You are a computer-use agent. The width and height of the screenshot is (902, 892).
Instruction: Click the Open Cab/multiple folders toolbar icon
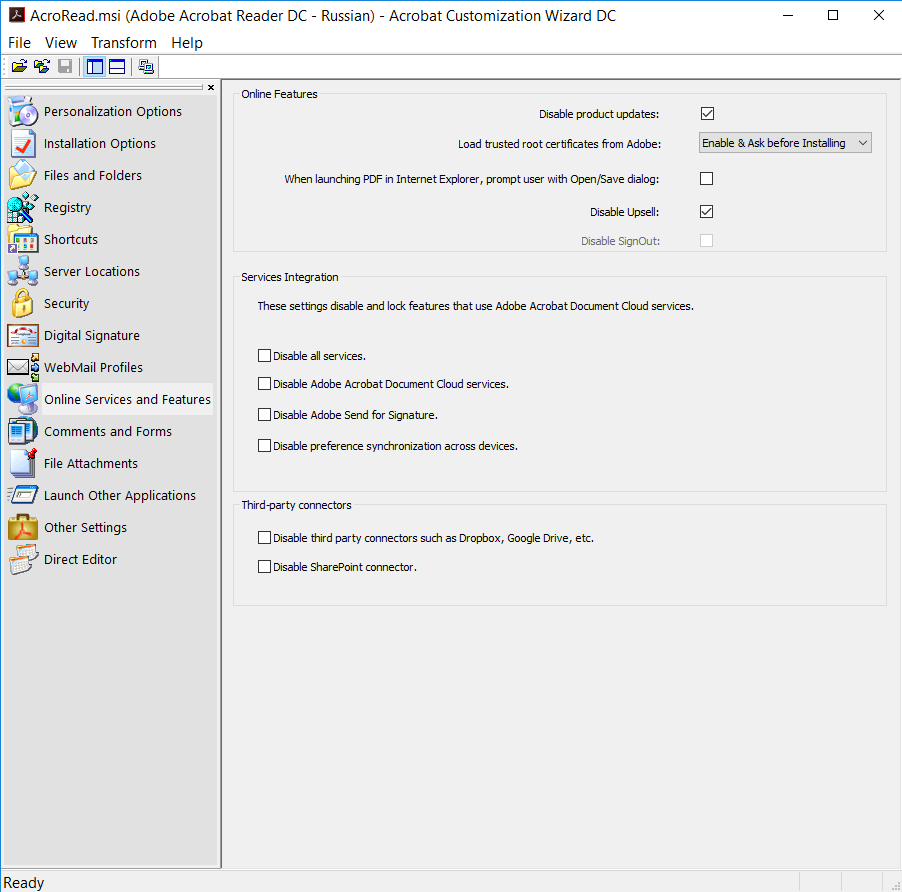point(41,67)
